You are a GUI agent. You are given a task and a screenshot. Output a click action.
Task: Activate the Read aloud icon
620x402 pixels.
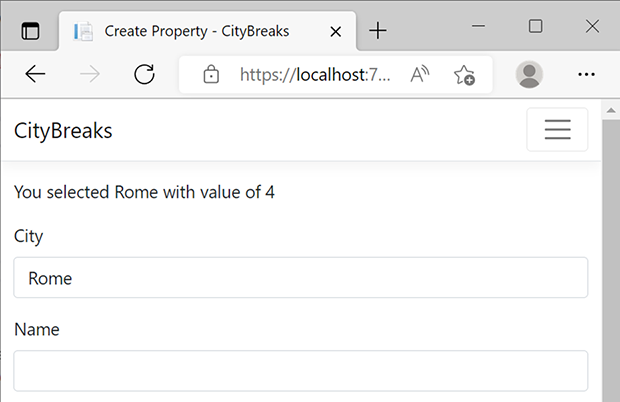pyautogui.click(x=420, y=74)
